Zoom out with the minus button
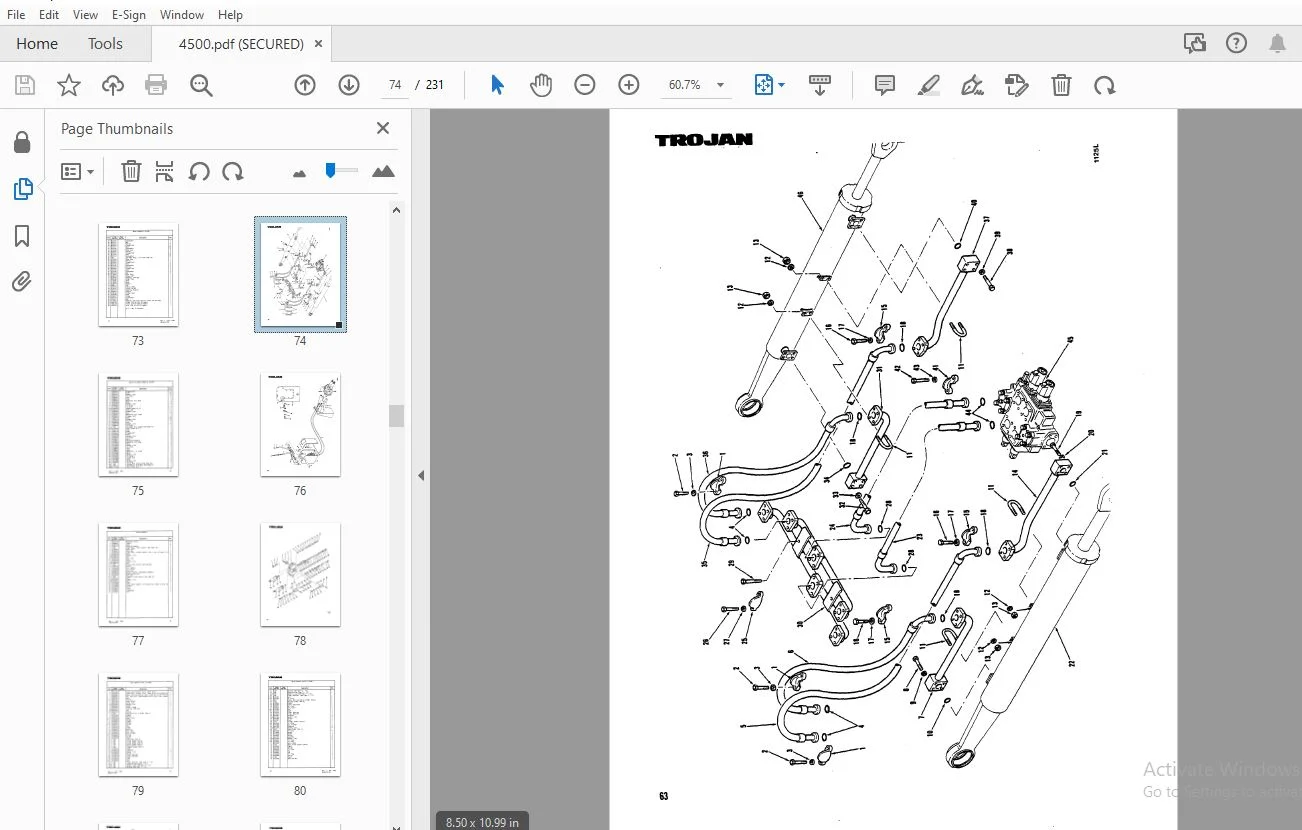This screenshot has height=830, width=1302. [x=585, y=85]
